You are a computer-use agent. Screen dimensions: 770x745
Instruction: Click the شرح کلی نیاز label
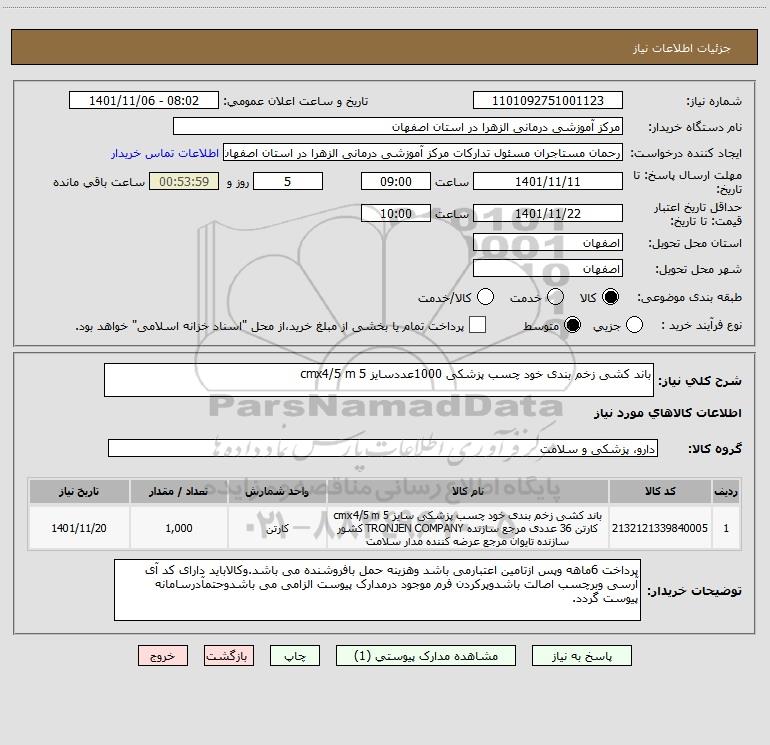point(700,381)
